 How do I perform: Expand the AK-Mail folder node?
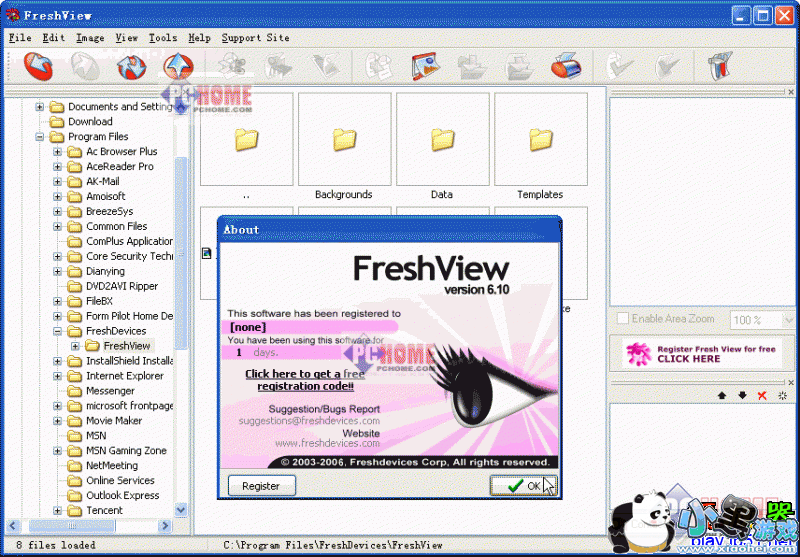point(57,182)
